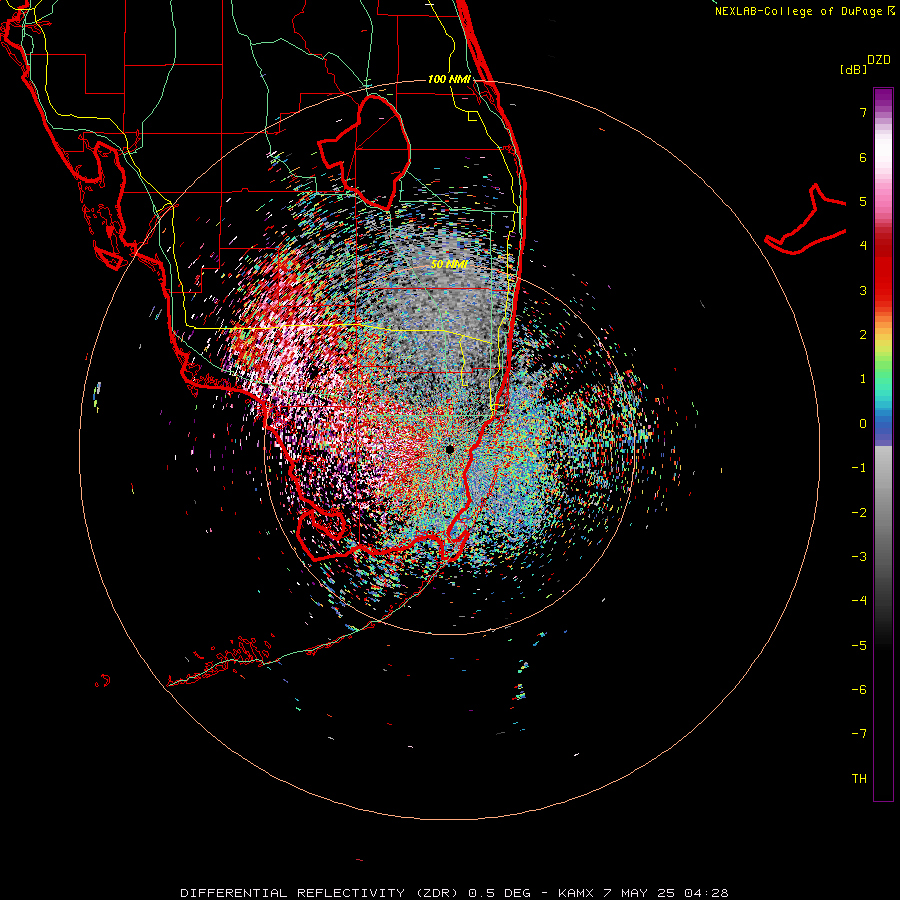This screenshot has height=900, width=900.
Task: Click the -4 value on the color scale
Action: [859, 601]
